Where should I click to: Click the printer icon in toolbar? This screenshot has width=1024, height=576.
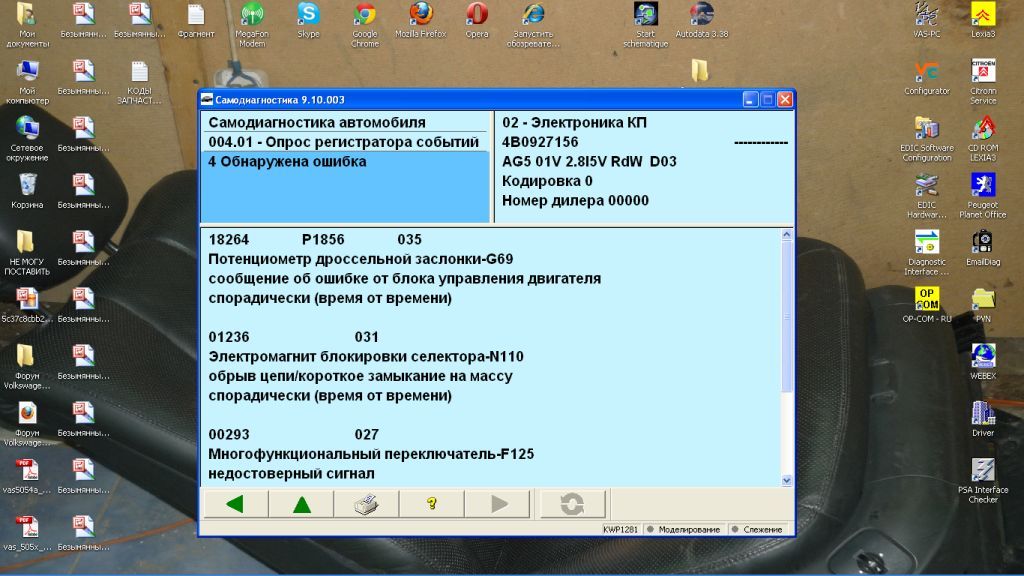click(x=366, y=504)
